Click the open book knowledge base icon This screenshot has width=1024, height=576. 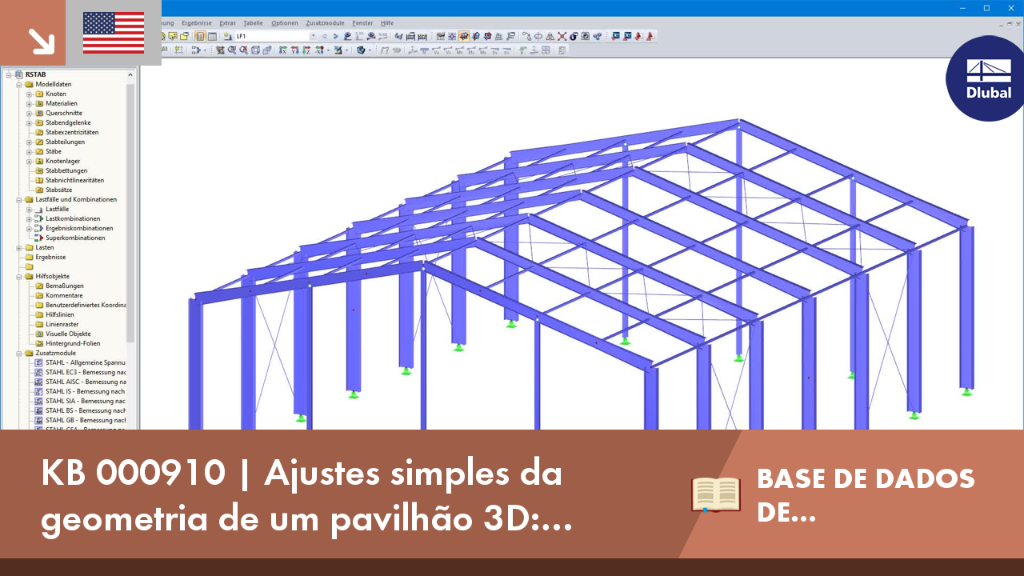pos(716,494)
